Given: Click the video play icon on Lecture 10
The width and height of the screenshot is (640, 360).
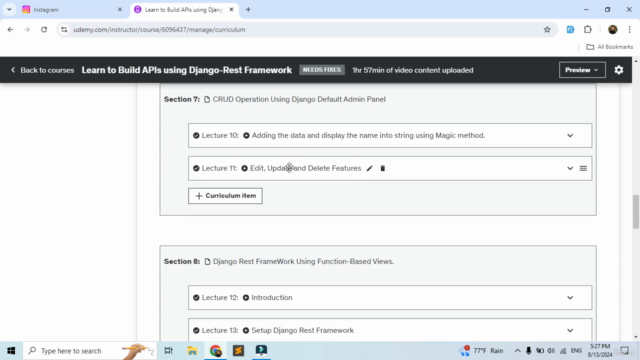Looking at the screenshot, I should coord(246,136).
